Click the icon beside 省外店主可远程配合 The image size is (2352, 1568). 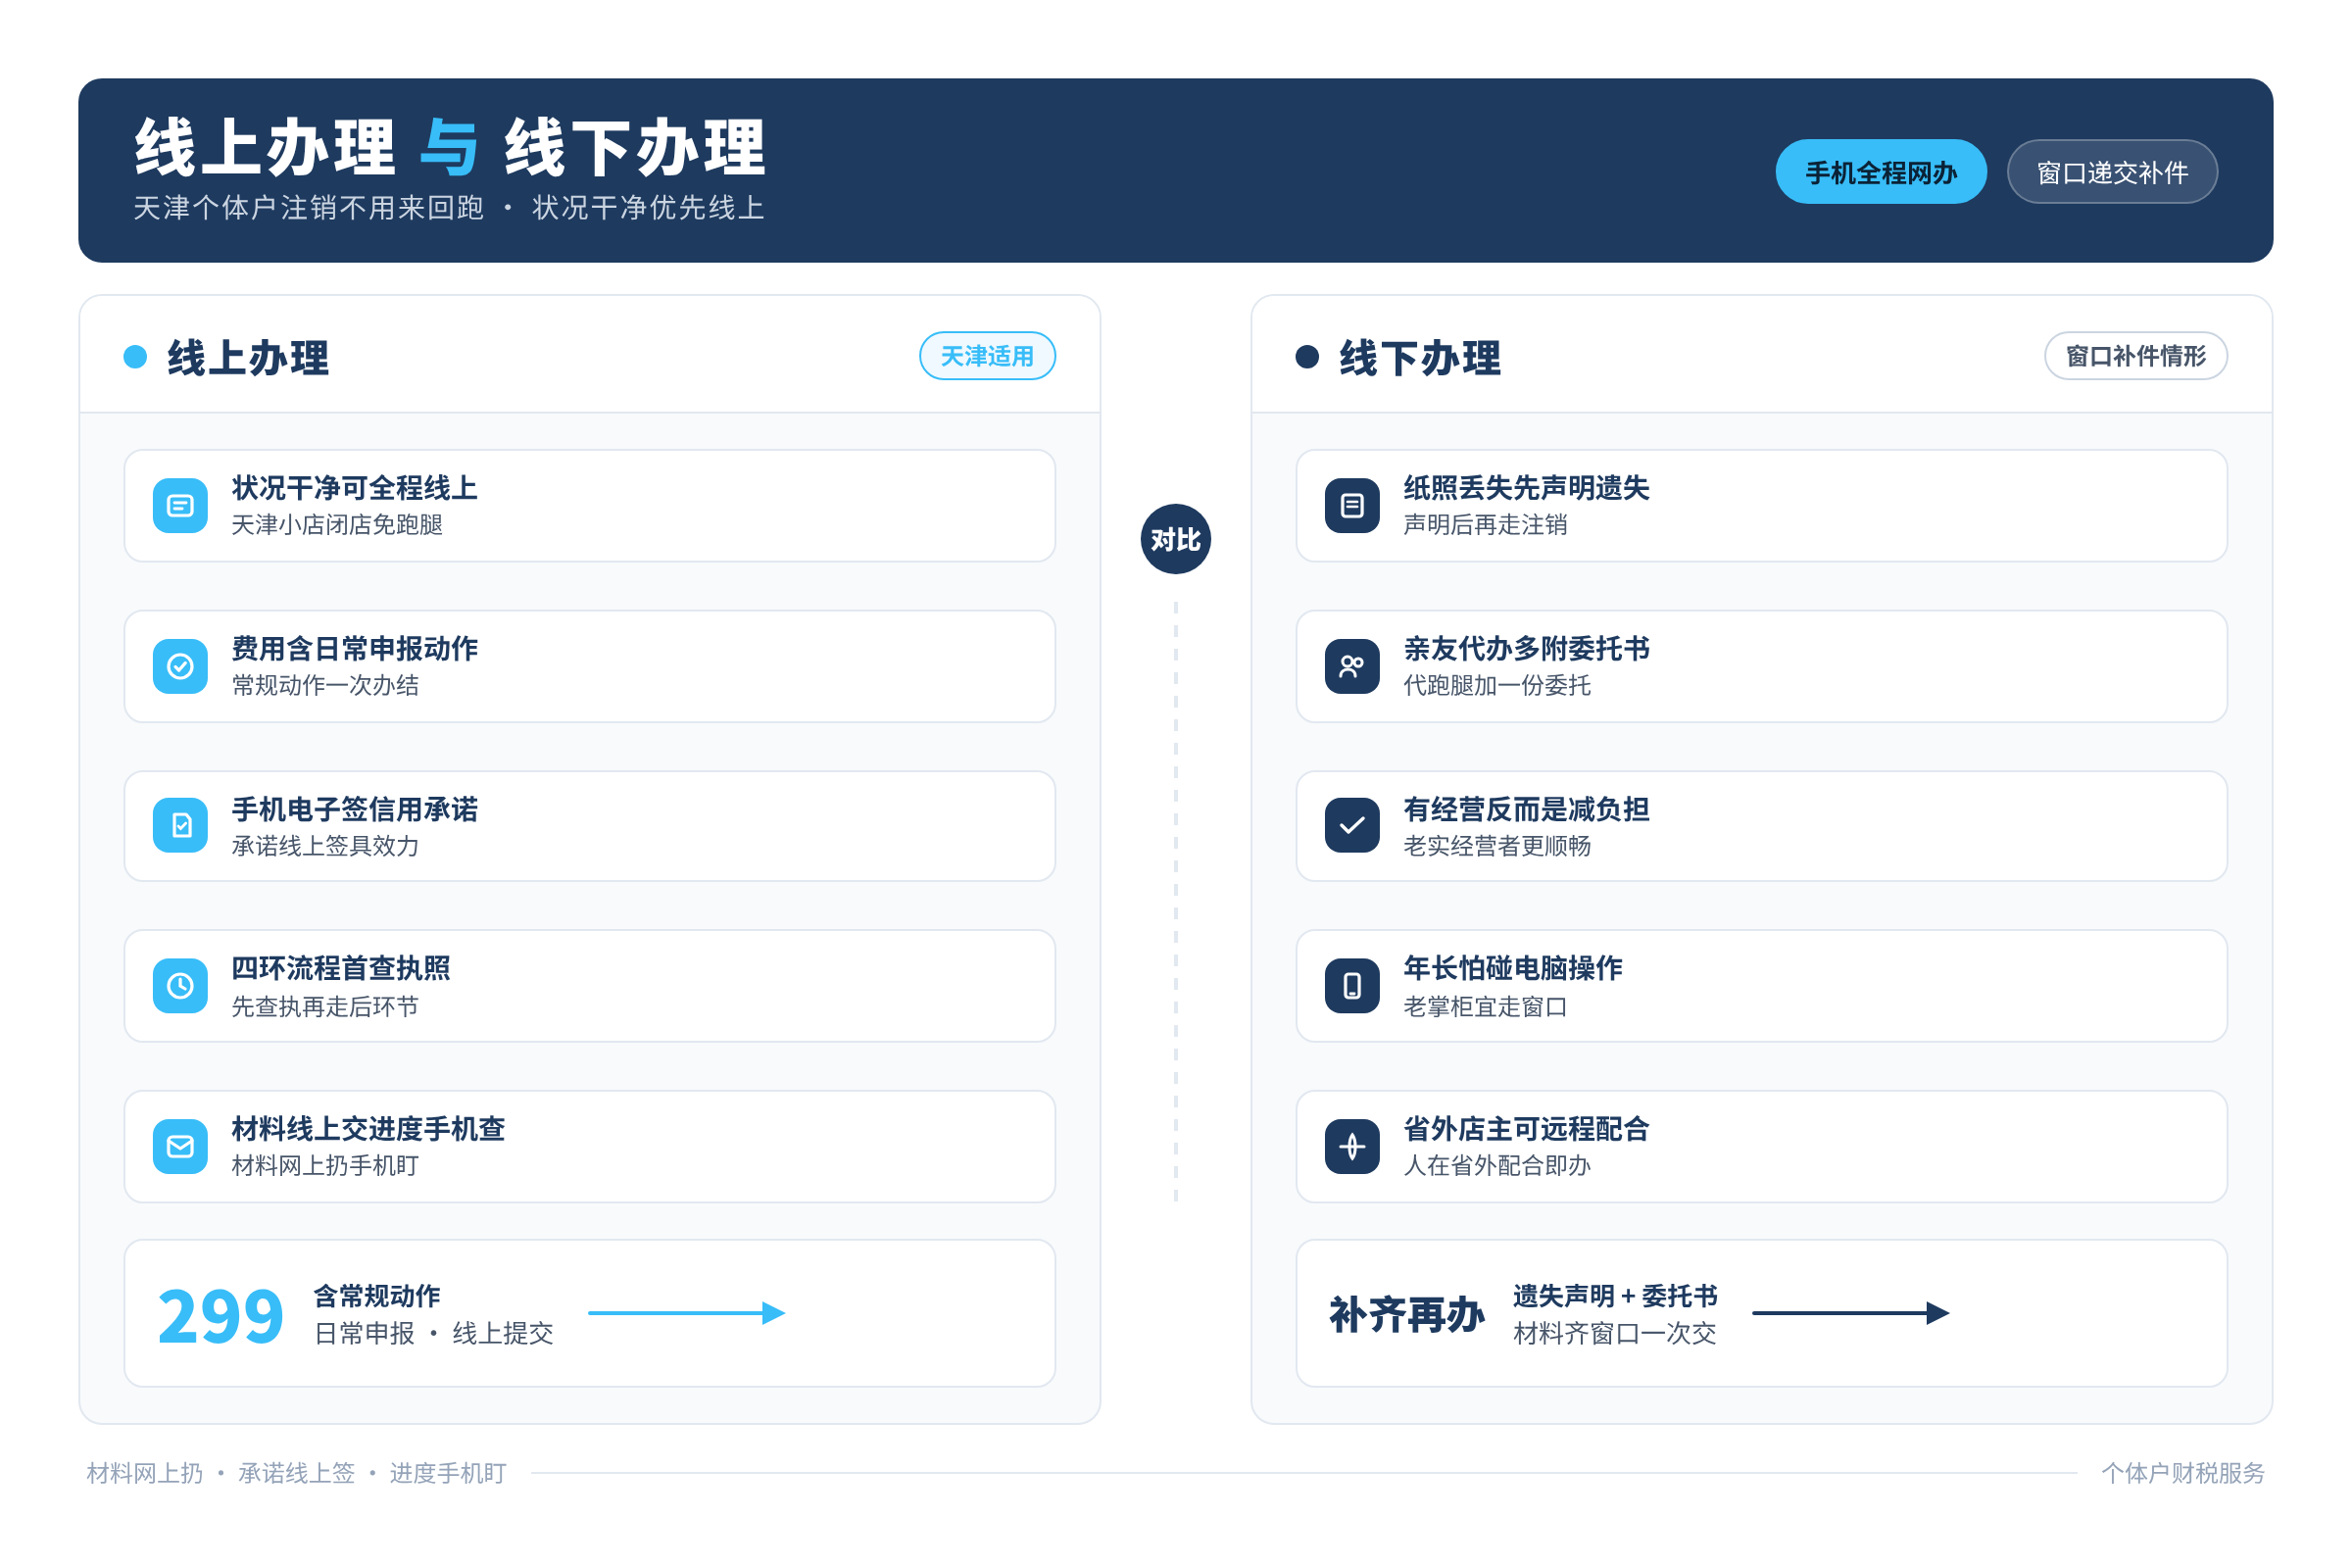(1352, 1146)
